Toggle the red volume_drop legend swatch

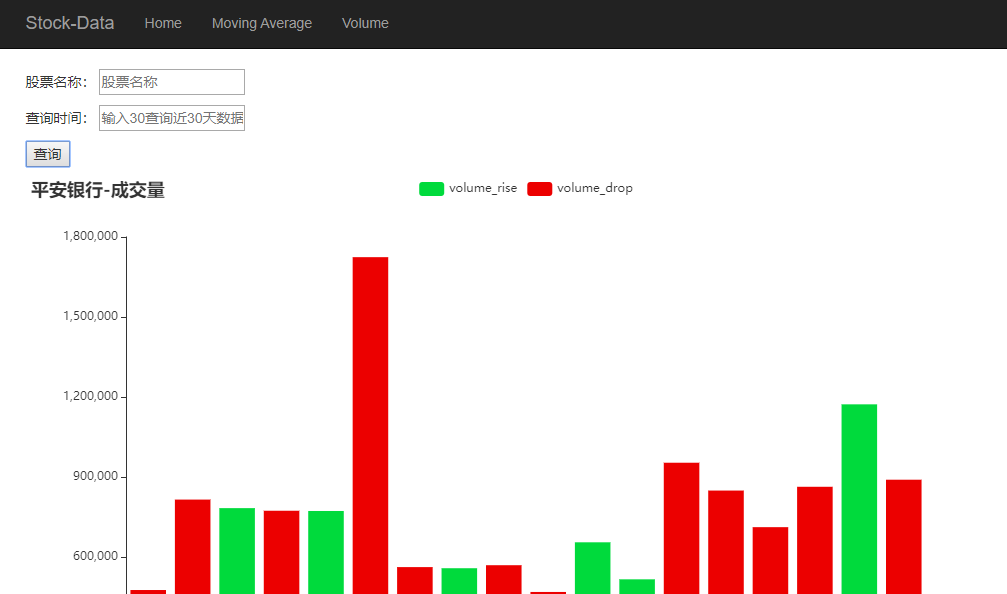point(539,189)
